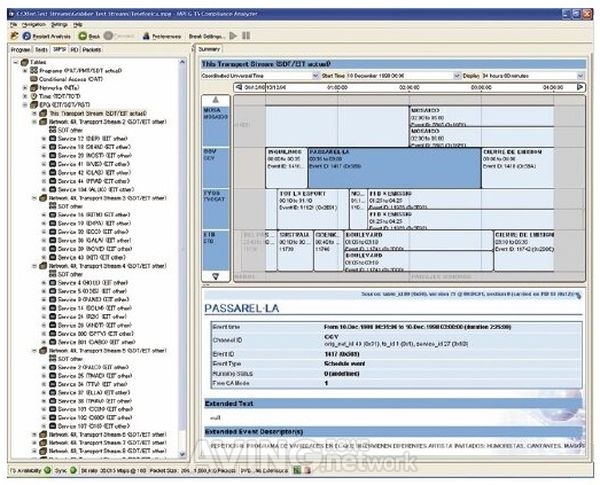Select Service 19 tree item
600x485 pixels.
point(94,223)
